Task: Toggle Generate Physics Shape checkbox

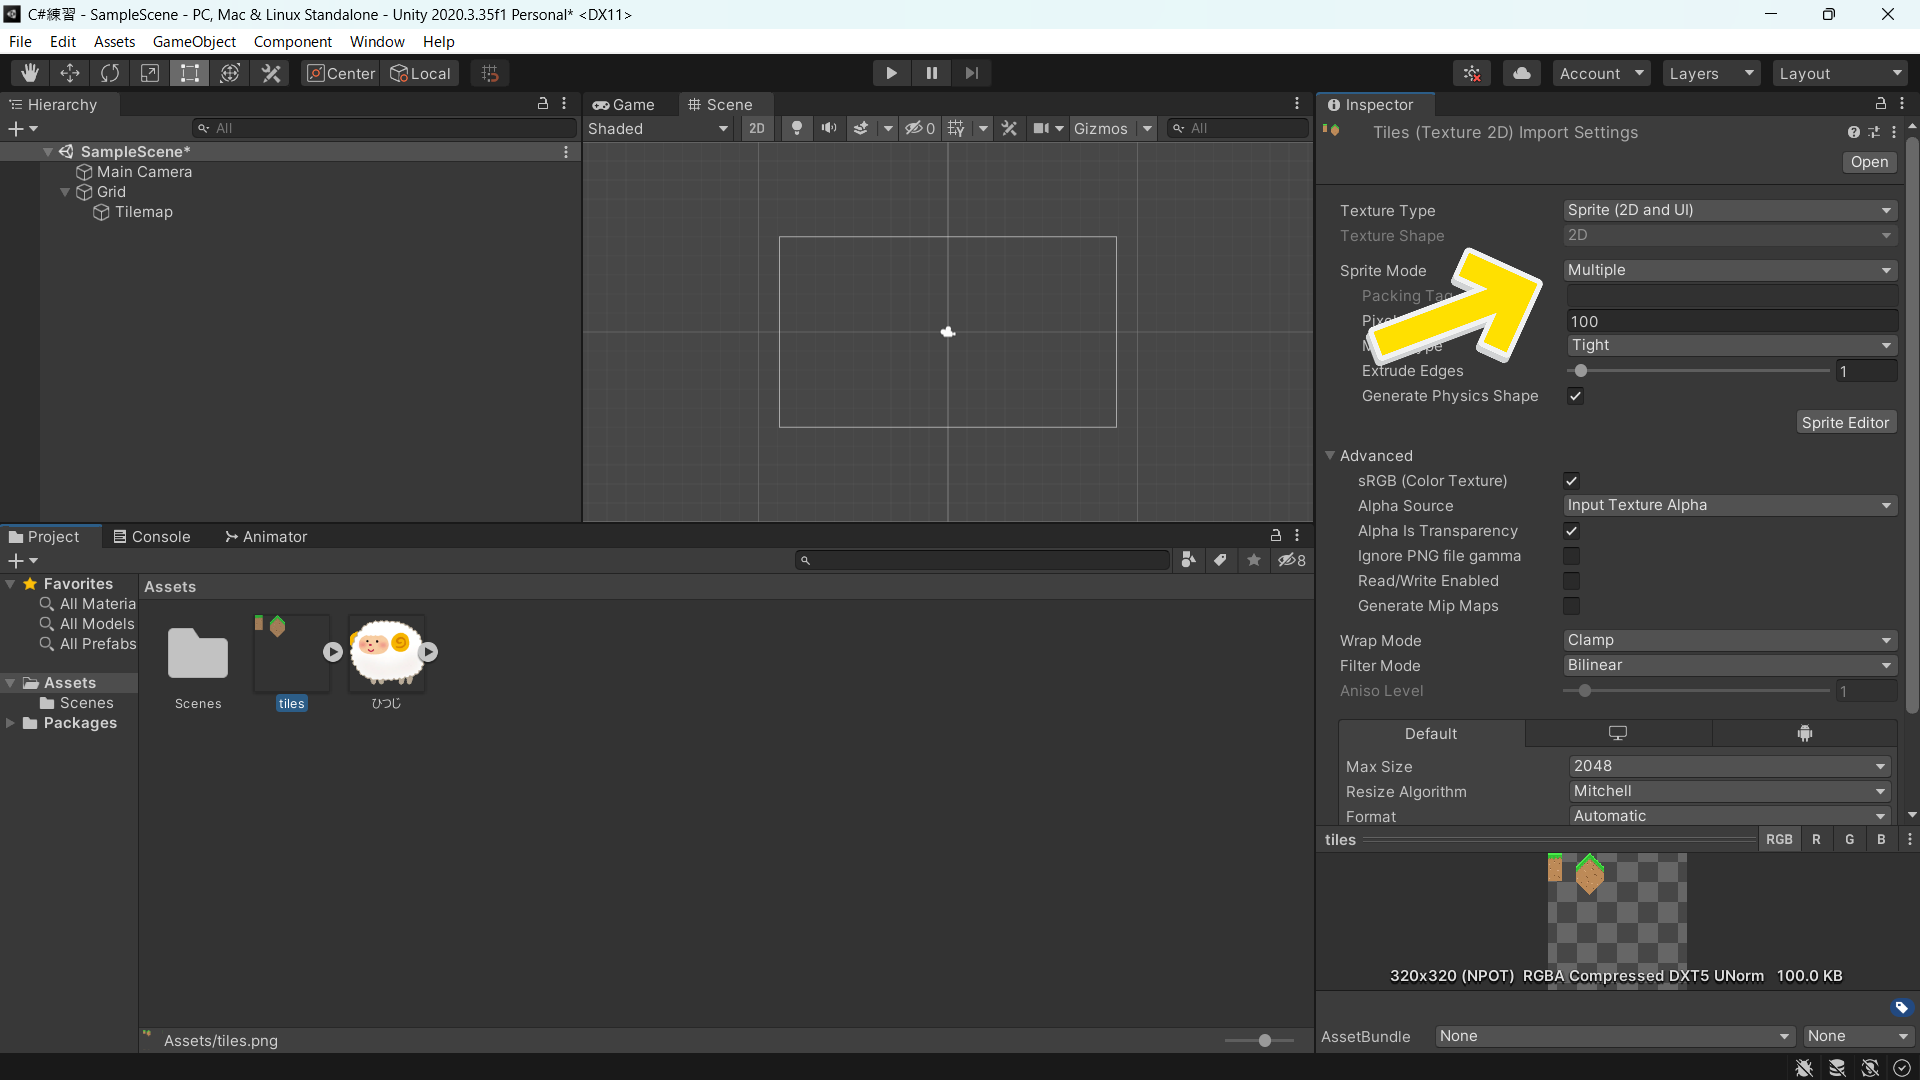Action: (1575, 396)
